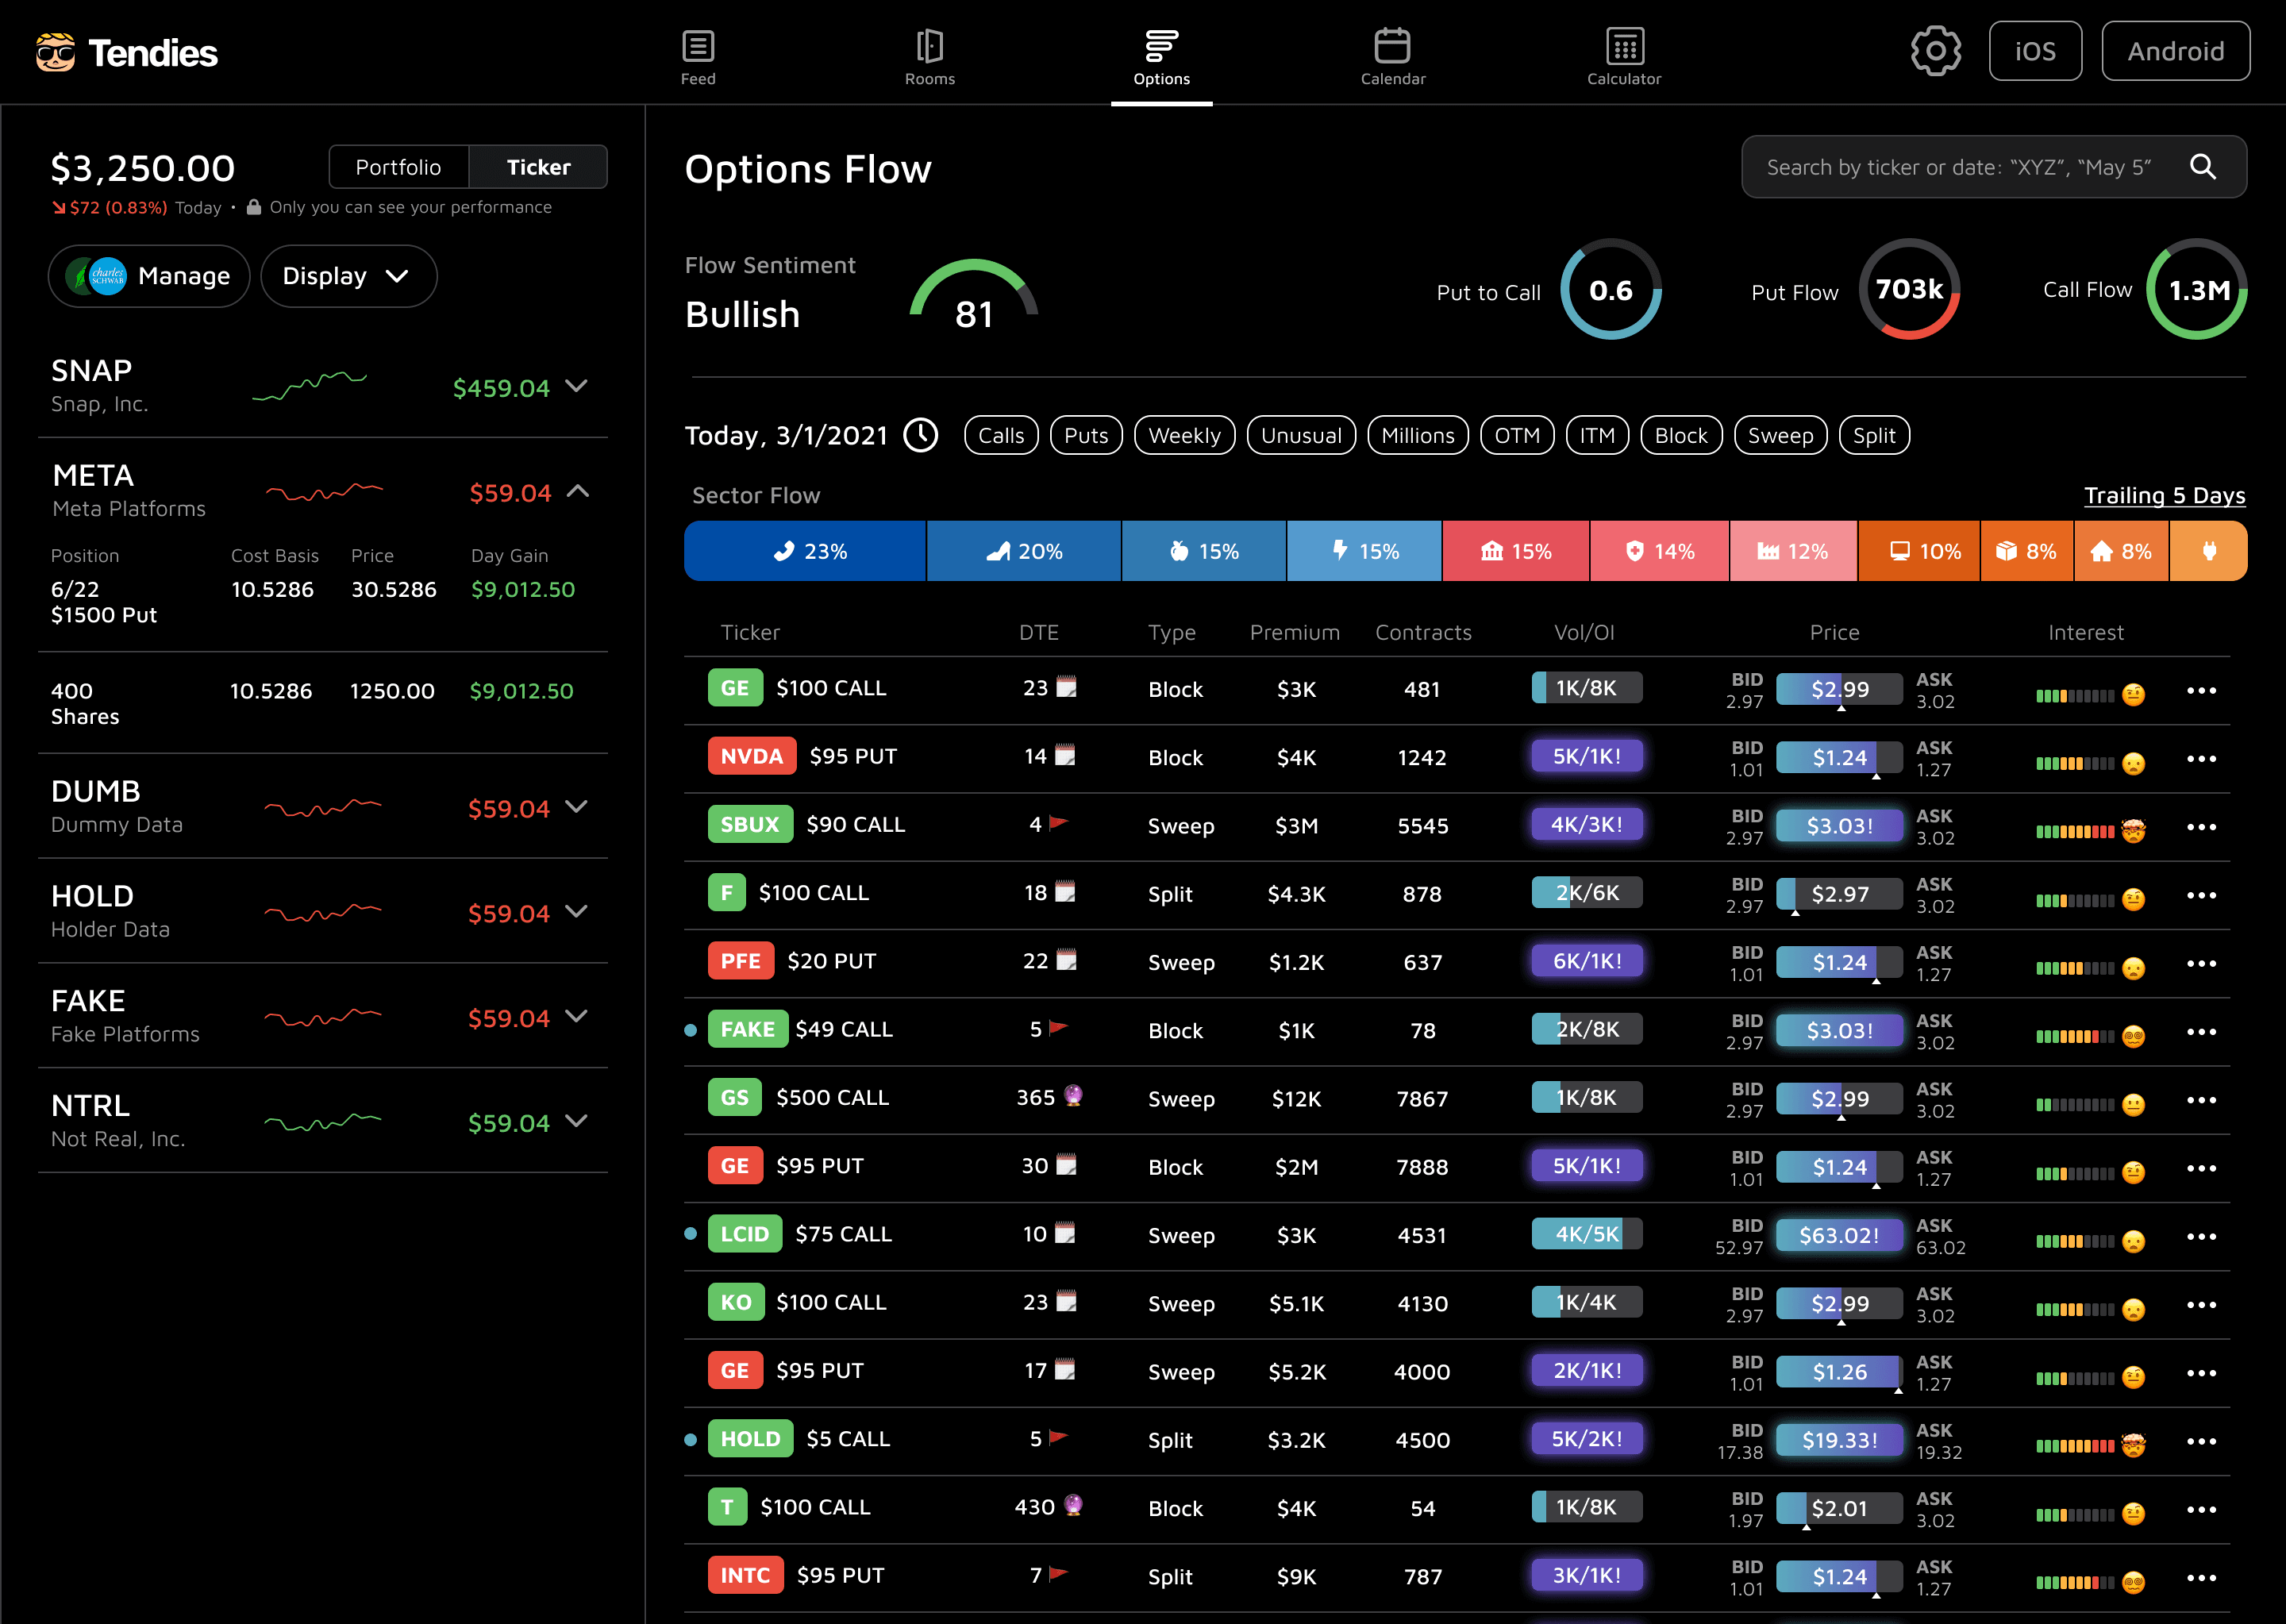Select the blue 15% apple sector segment
This screenshot has height=1624, width=2286.
1204,551
